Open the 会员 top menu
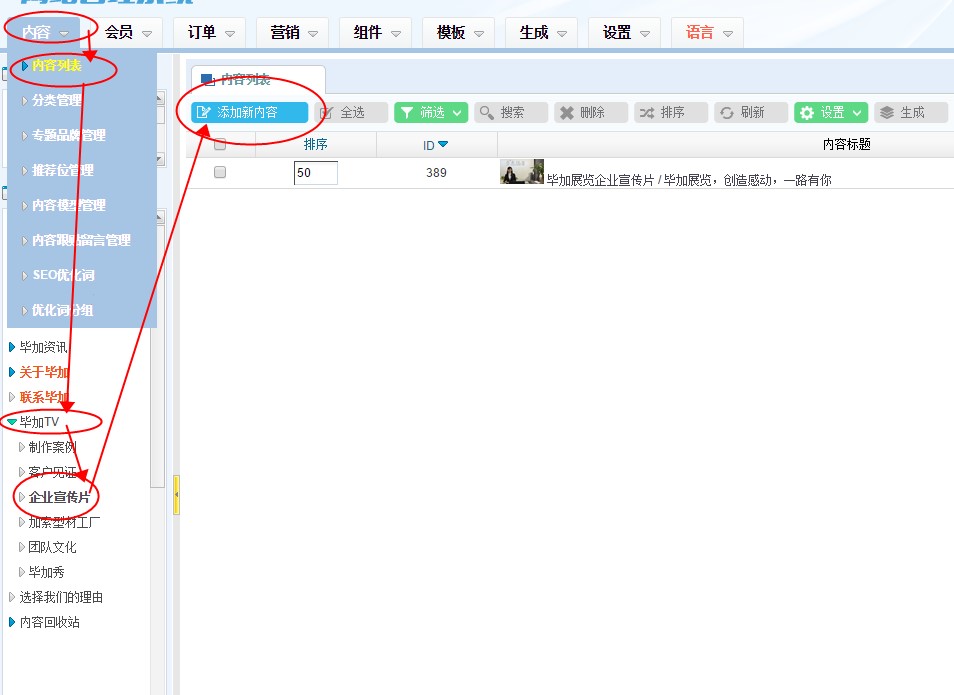The height and width of the screenshot is (695, 954). click(x=128, y=33)
